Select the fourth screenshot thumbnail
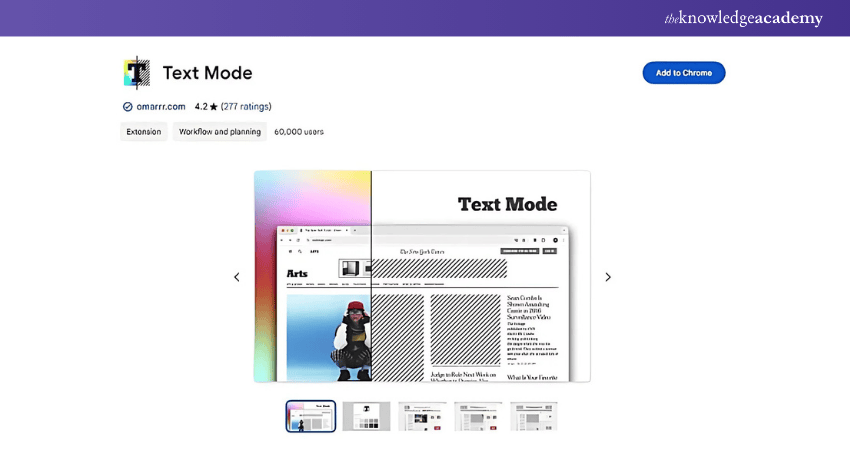Screen dimensions: 850x450 [x=478, y=416]
